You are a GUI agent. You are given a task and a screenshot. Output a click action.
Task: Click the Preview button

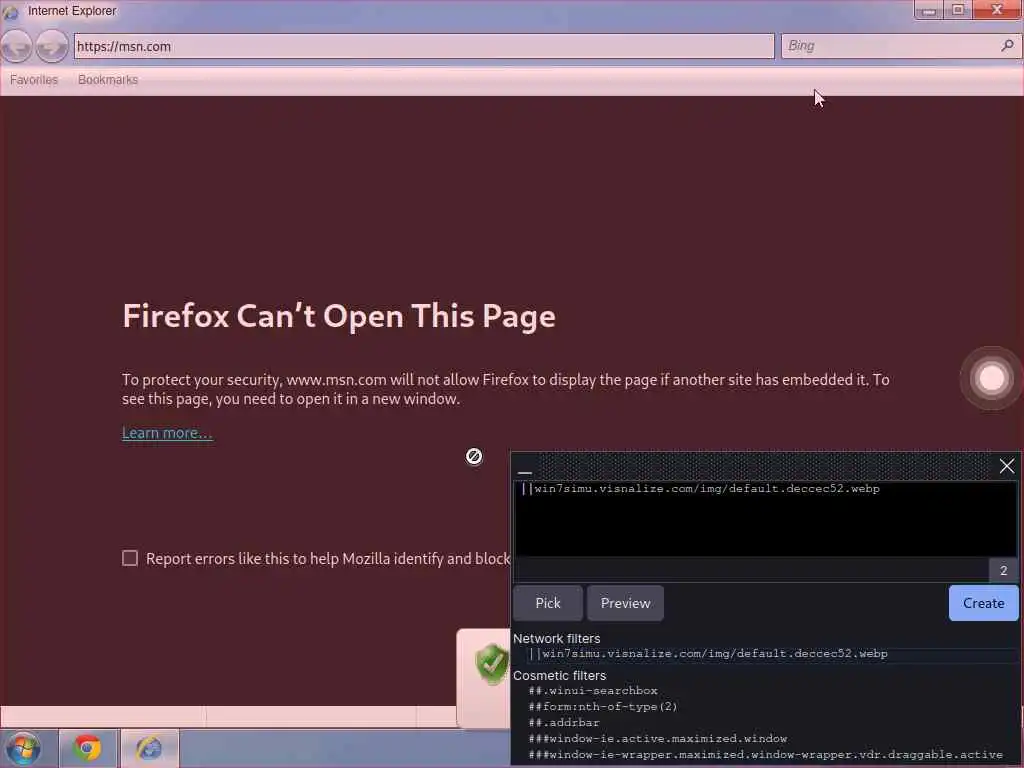(x=625, y=603)
